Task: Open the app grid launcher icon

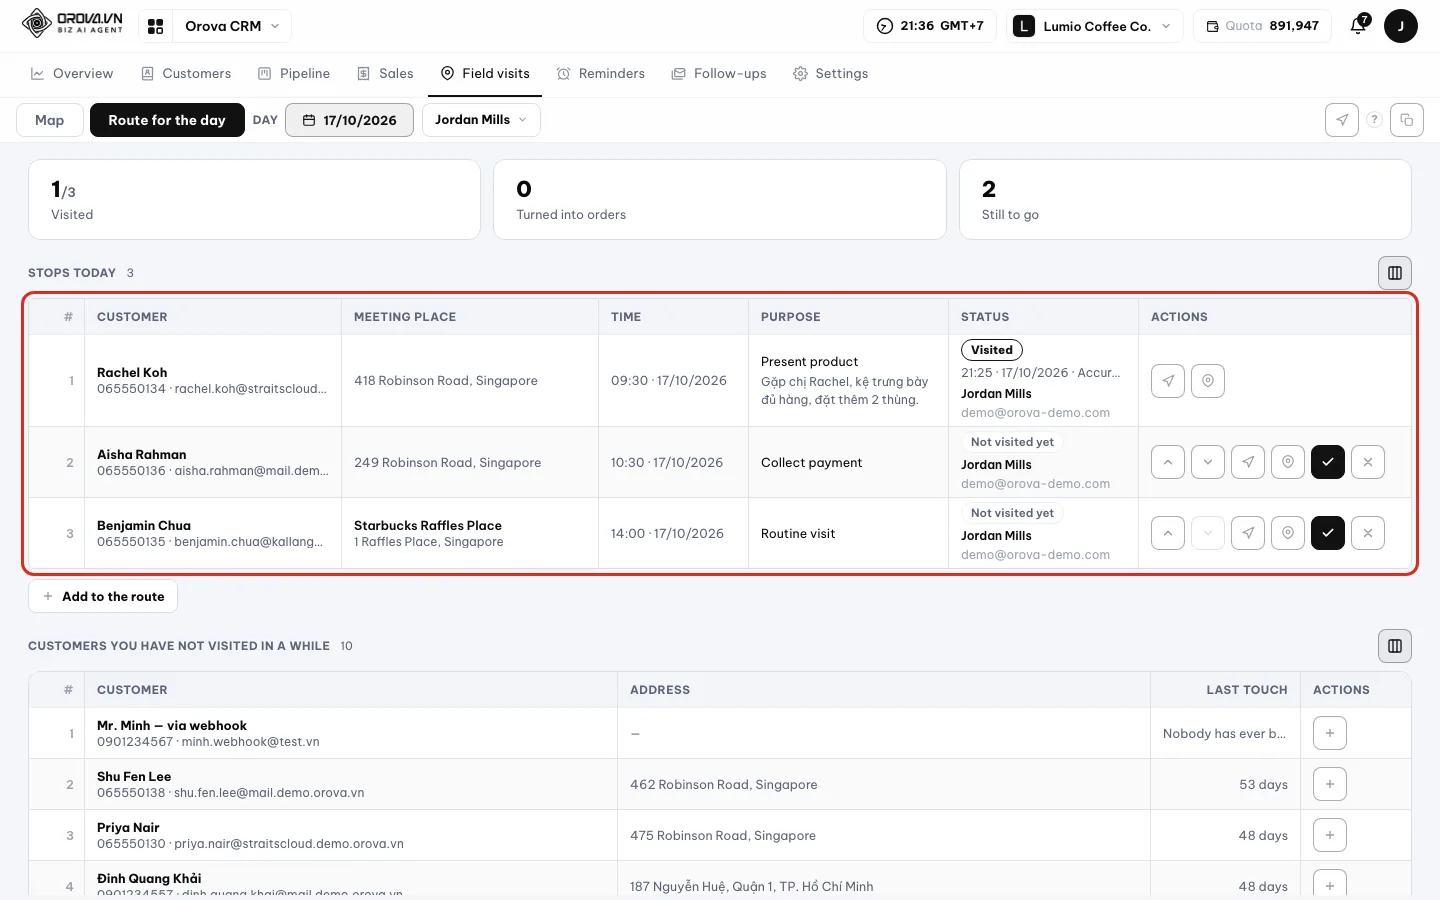Action: pos(156,26)
